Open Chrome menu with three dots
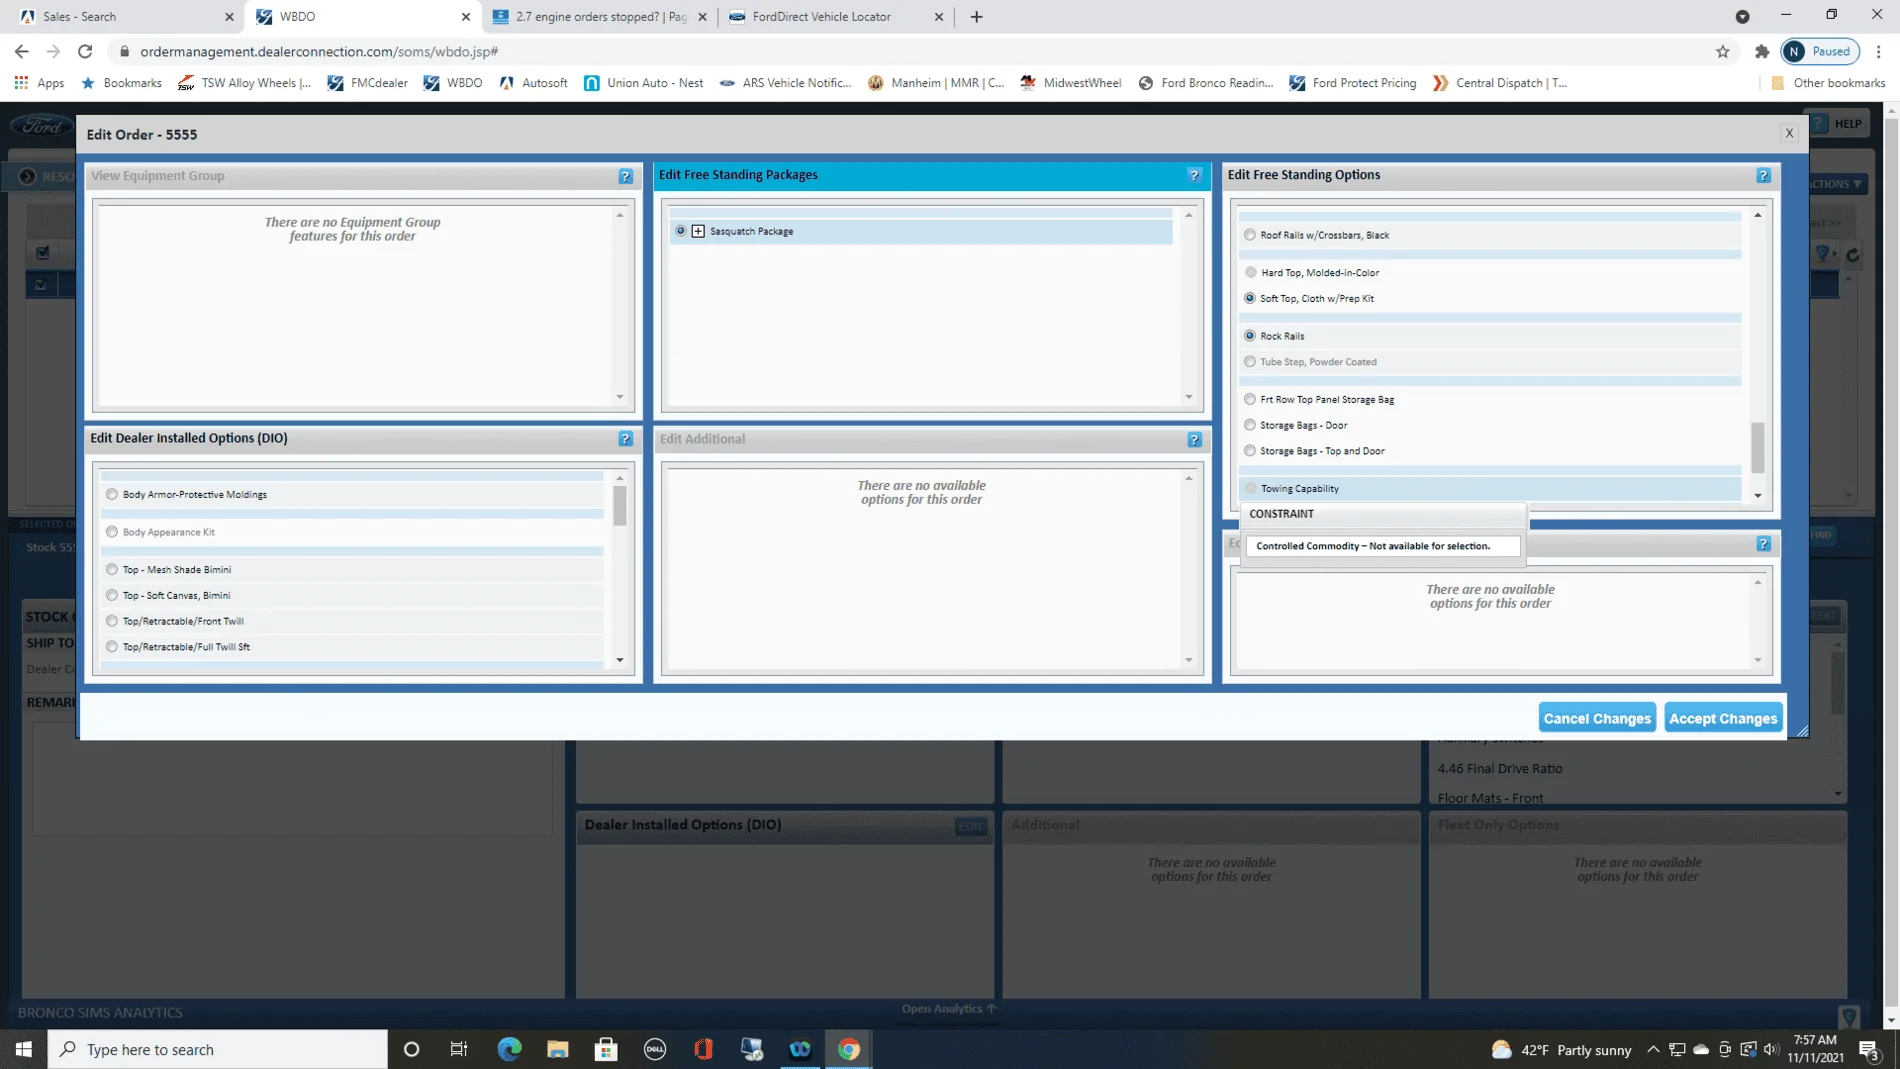Viewport: 1900px width, 1069px height. coord(1878,51)
